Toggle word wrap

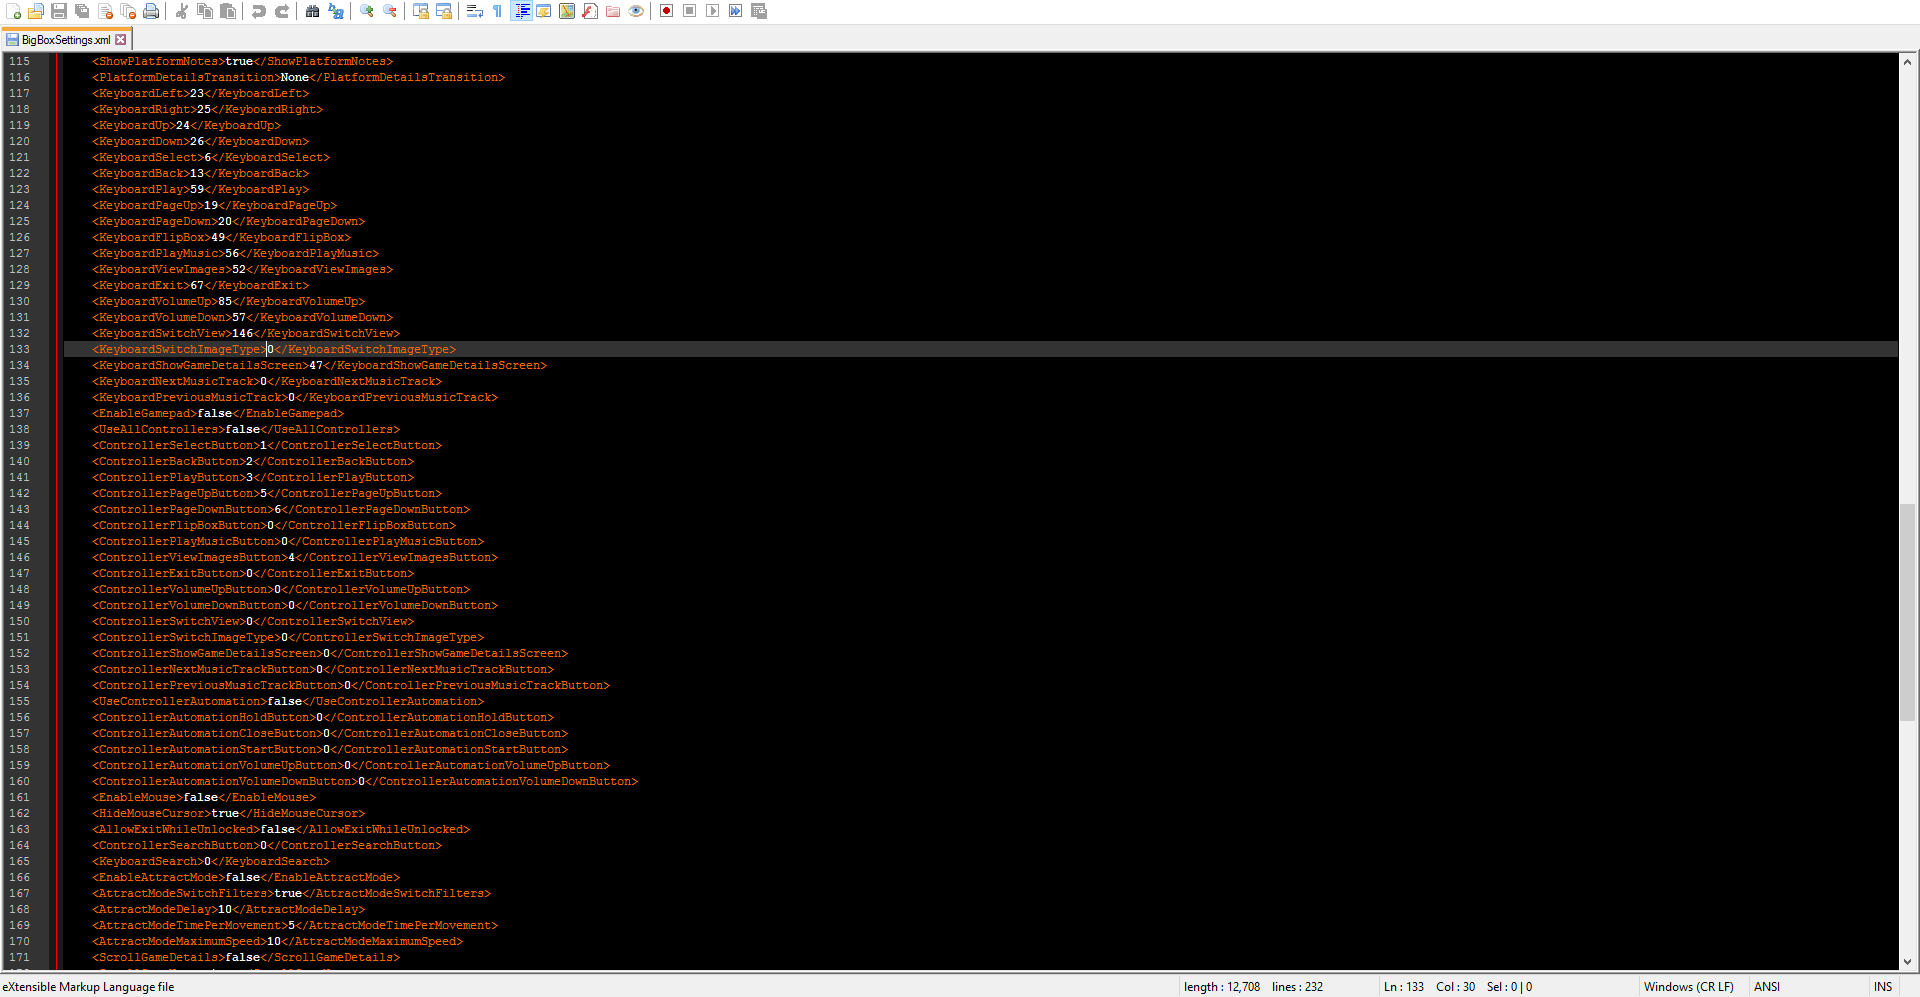(x=475, y=11)
